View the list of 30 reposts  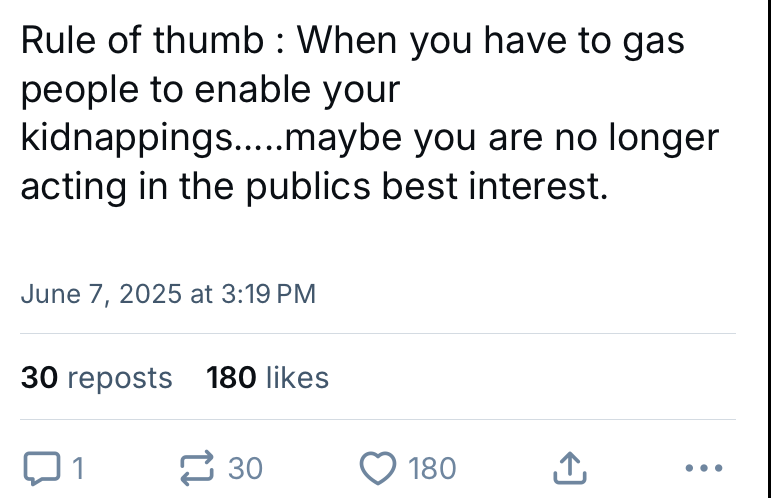coord(96,378)
